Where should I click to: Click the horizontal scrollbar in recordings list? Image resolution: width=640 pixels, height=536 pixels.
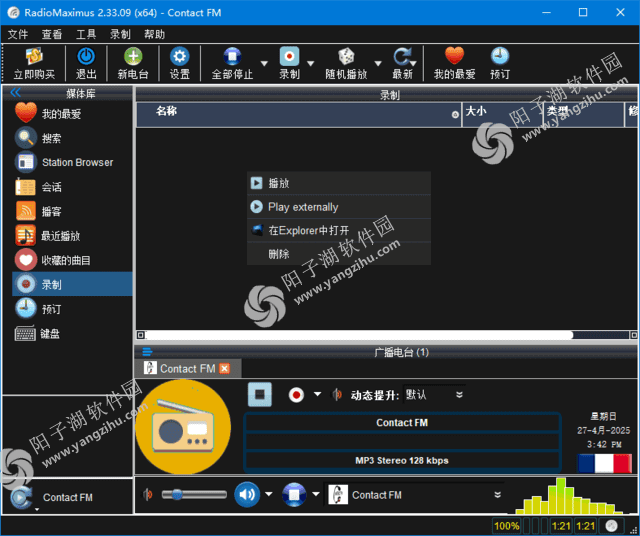pos(359,335)
